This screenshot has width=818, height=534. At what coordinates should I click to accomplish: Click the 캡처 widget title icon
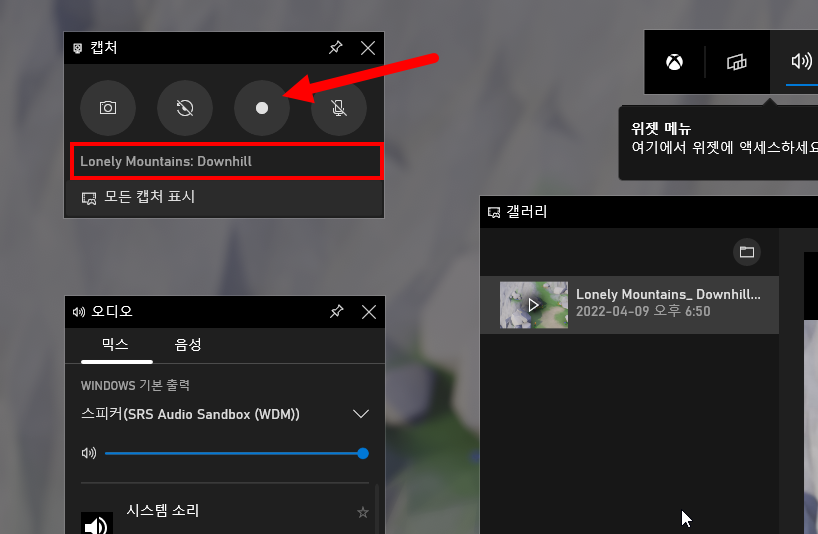pos(77,48)
